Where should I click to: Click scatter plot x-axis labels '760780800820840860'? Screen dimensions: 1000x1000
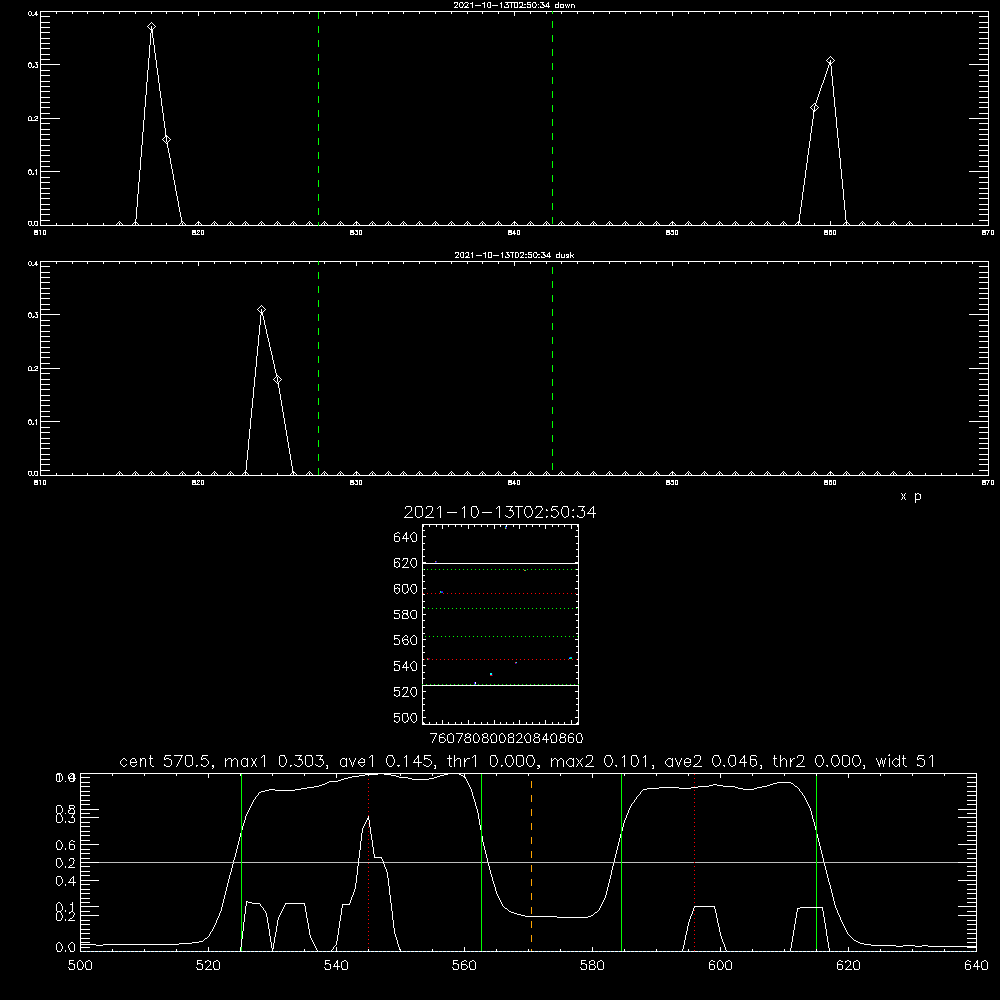(x=506, y=739)
